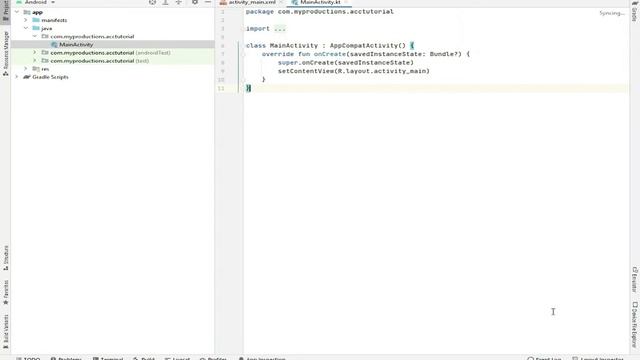Expand the androidTest package node

(x=35, y=53)
